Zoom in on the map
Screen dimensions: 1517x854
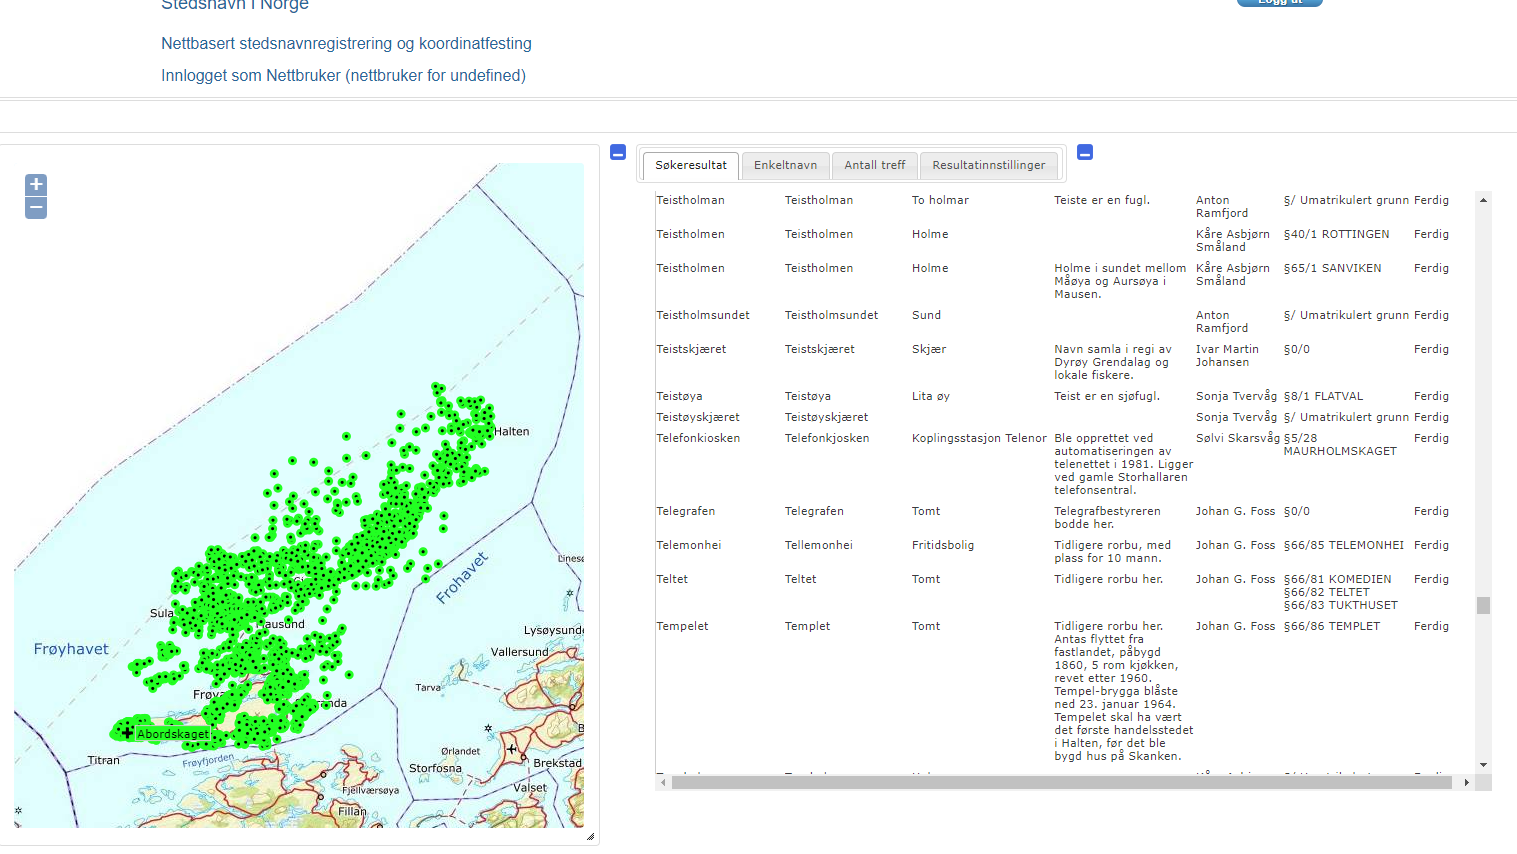click(x=36, y=184)
